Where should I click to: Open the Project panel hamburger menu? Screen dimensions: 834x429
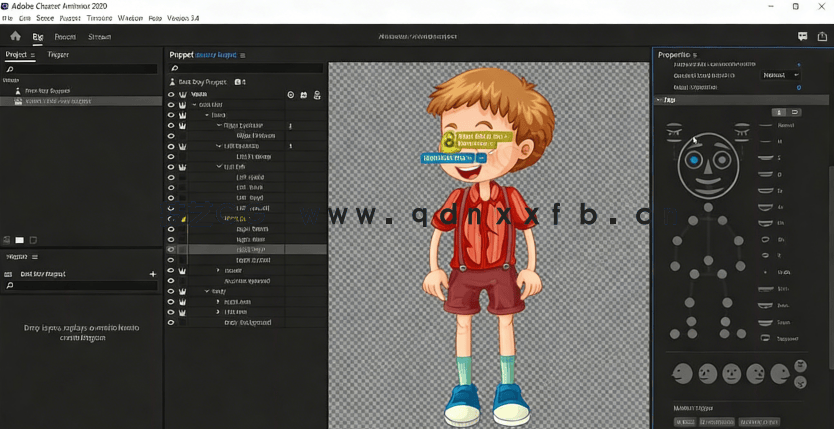(x=32, y=55)
